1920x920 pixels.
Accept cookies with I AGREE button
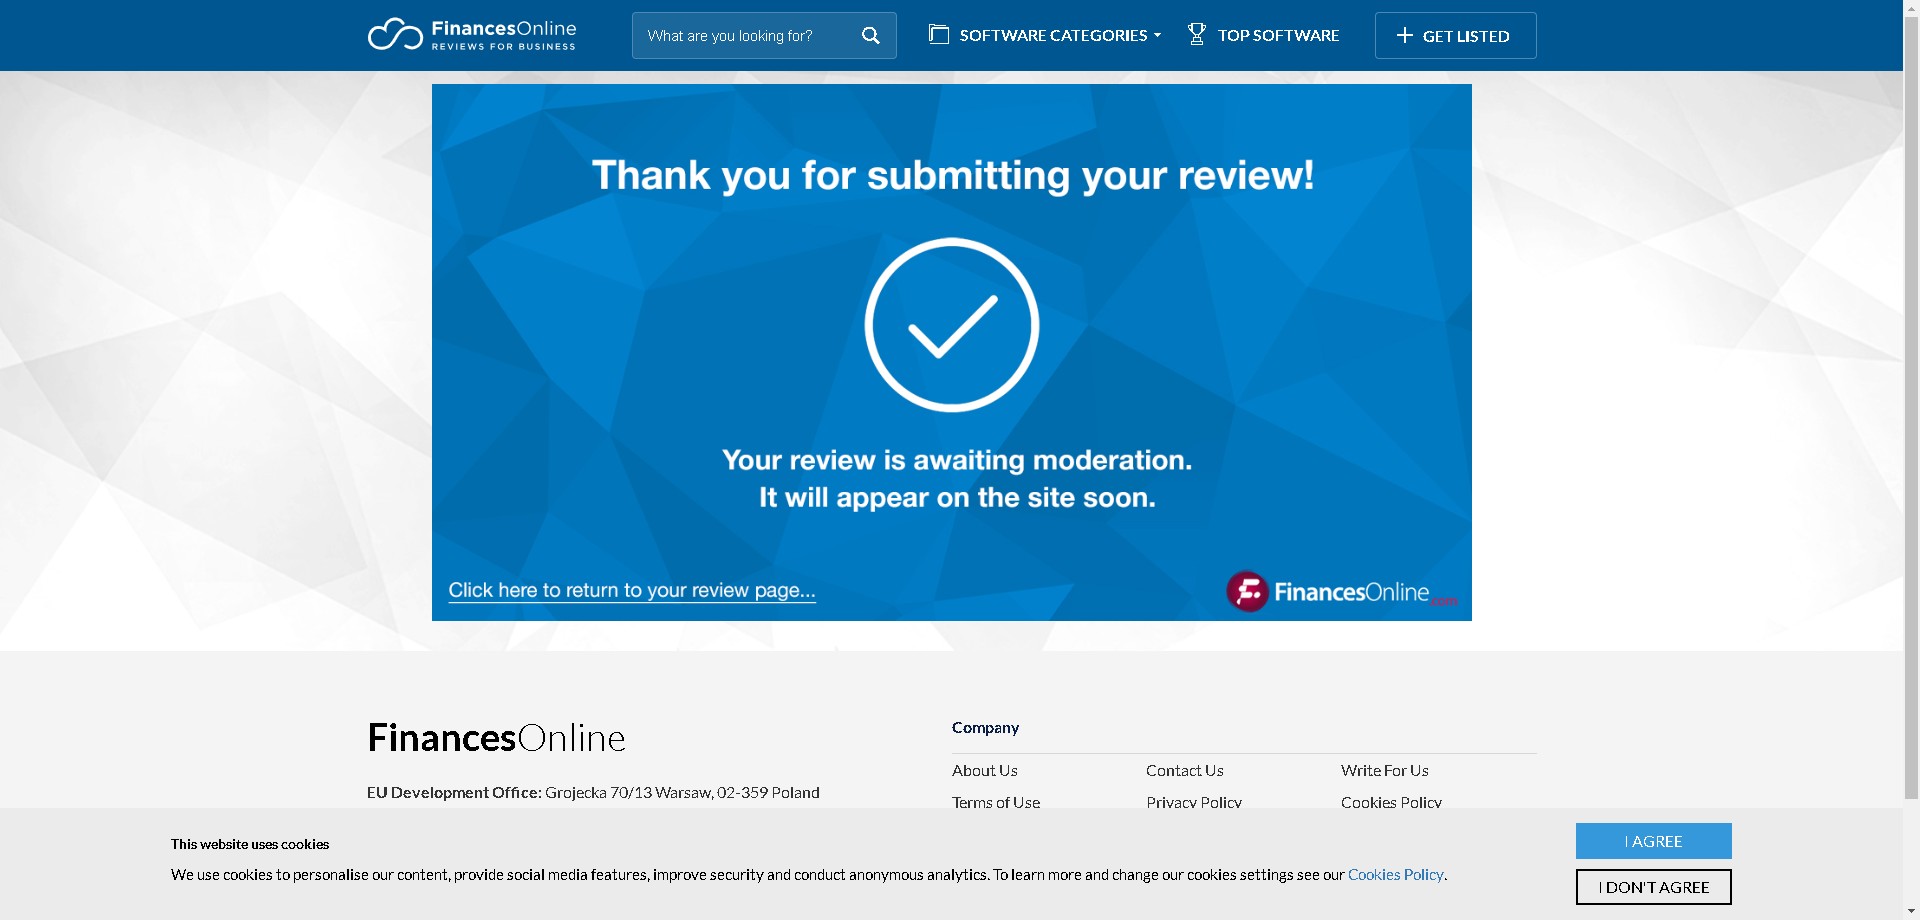click(1654, 841)
